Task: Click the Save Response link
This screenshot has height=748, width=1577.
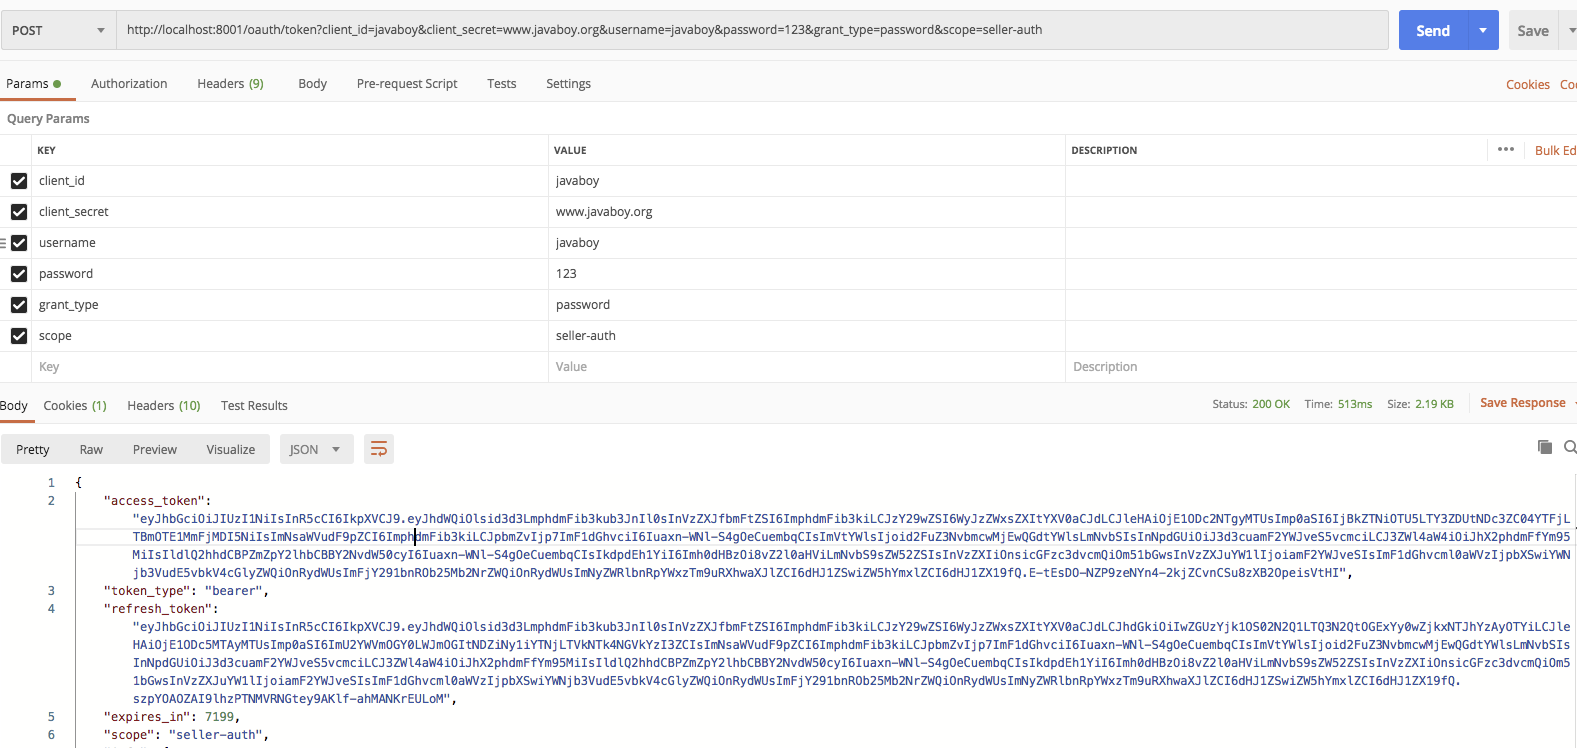Action: pyautogui.click(x=1522, y=403)
